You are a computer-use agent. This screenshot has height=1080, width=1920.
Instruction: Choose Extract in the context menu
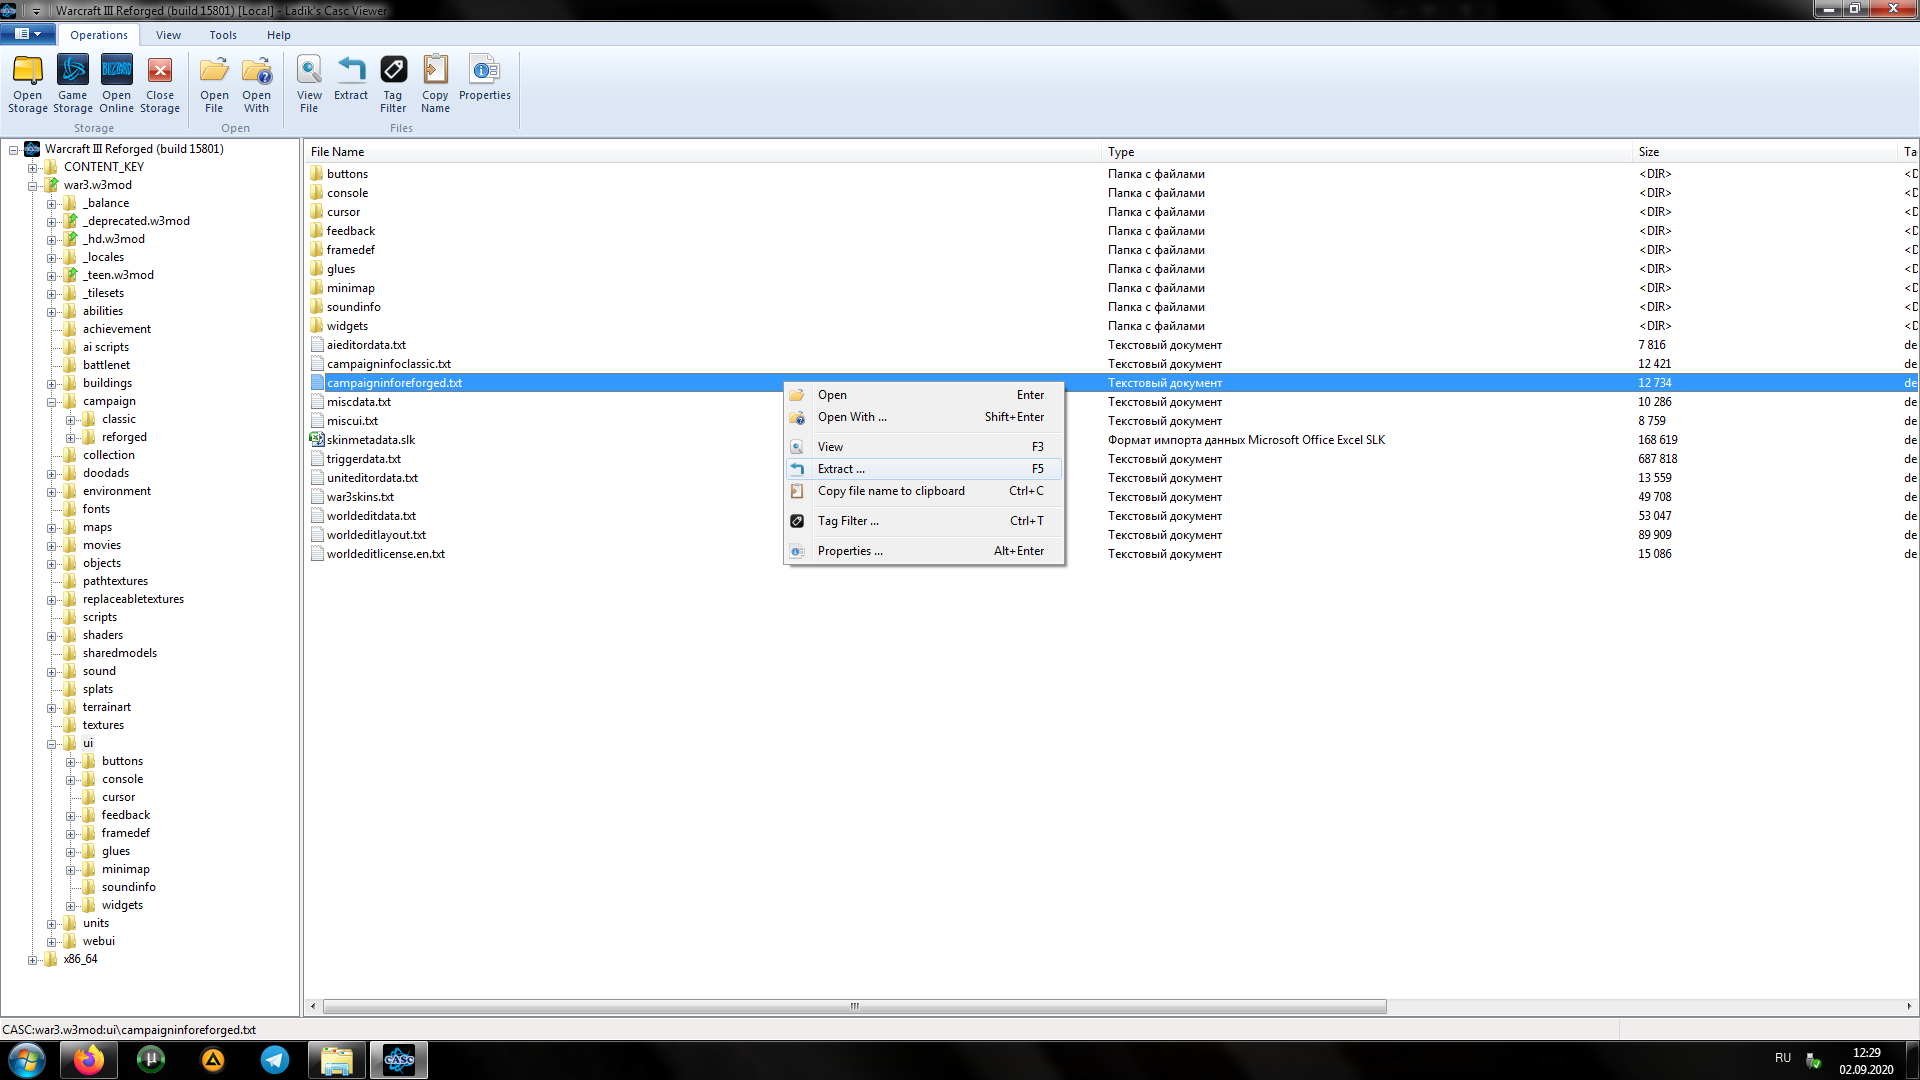click(924, 469)
